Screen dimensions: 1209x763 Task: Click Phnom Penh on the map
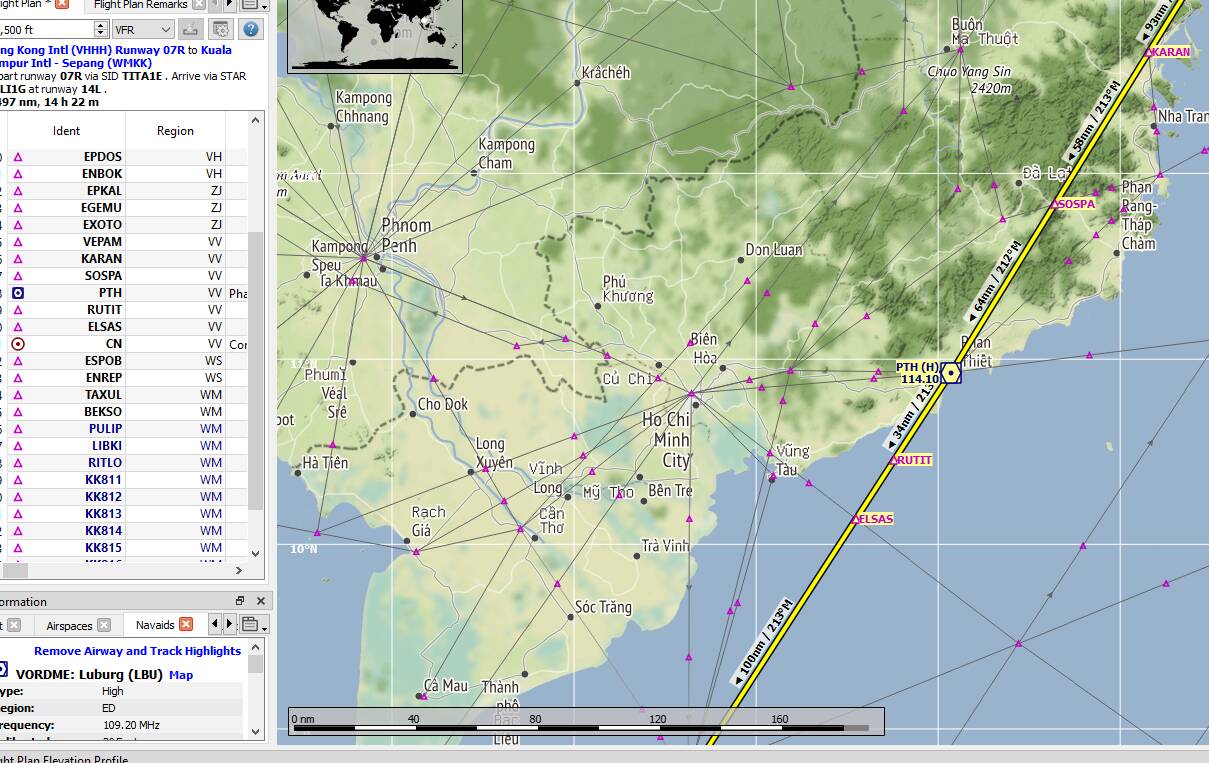[x=406, y=236]
